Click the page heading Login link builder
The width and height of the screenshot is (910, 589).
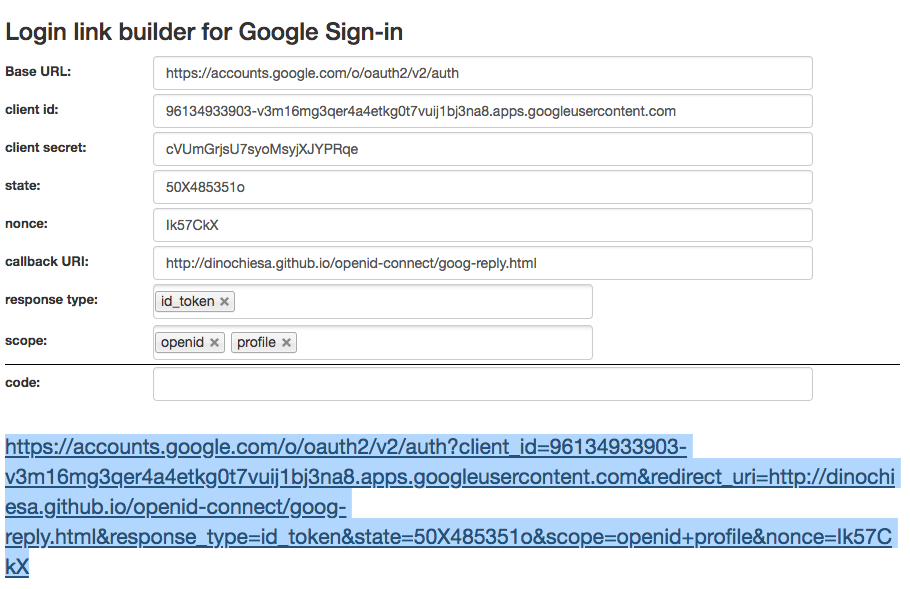[204, 32]
